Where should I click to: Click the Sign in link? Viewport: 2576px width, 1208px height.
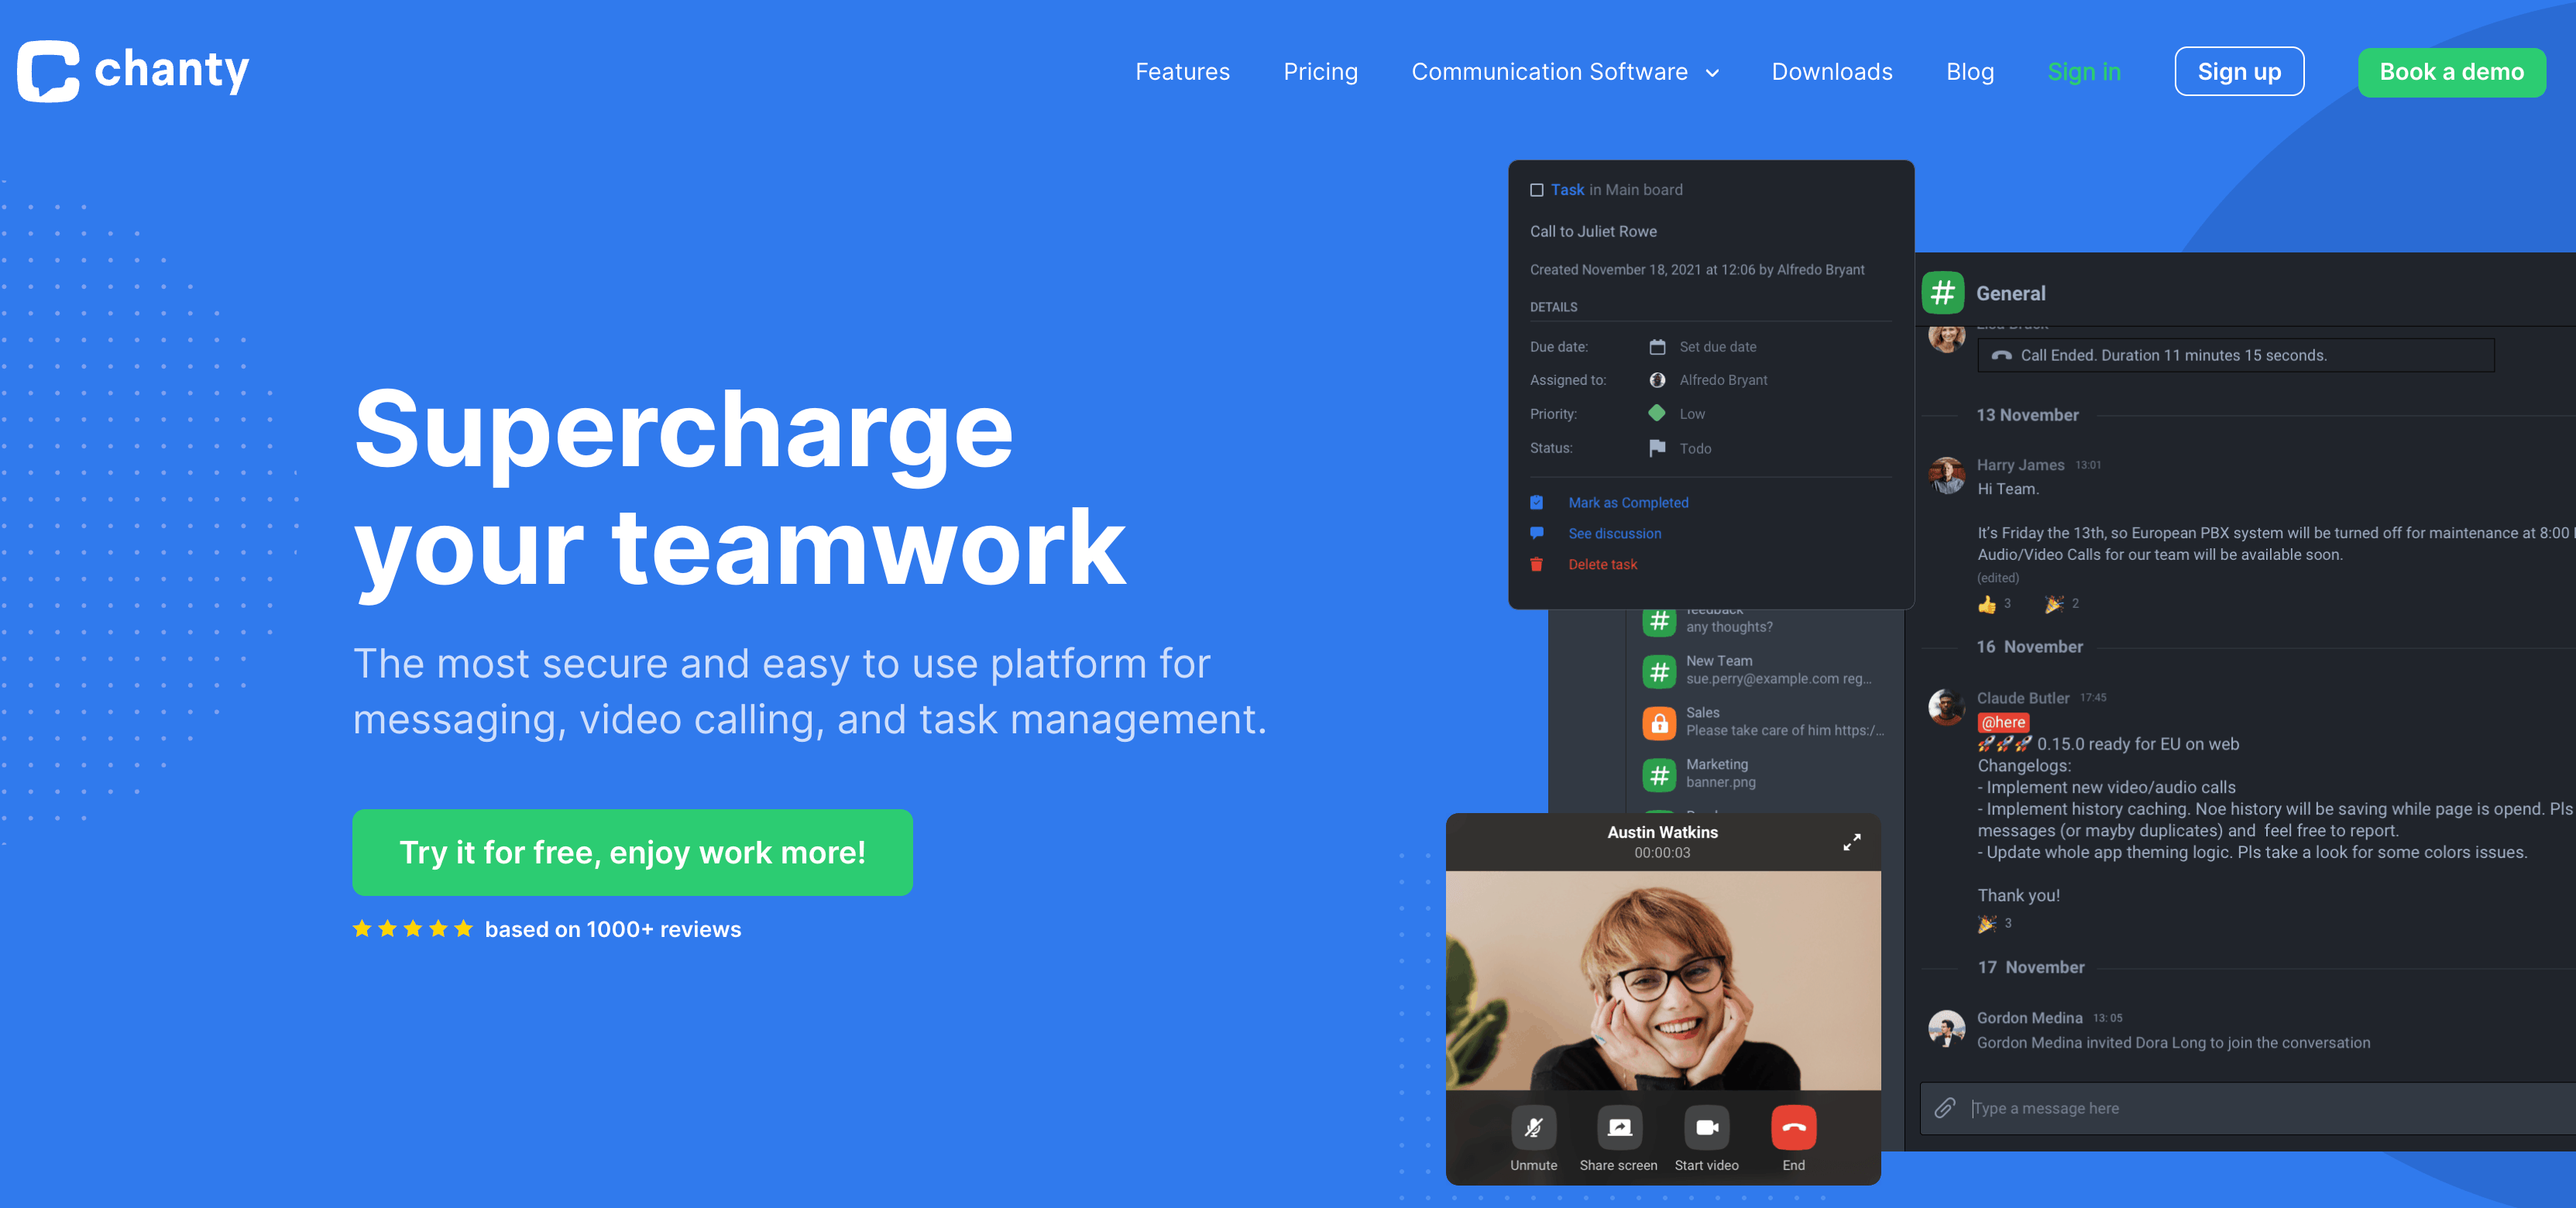click(x=2084, y=72)
